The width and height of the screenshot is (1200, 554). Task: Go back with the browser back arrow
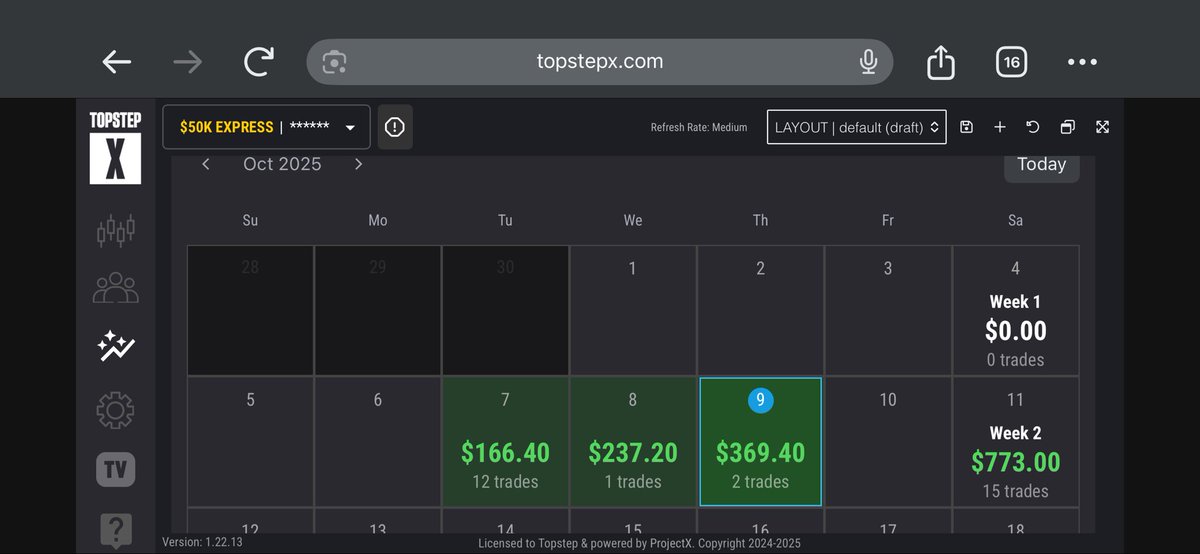(x=117, y=62)
